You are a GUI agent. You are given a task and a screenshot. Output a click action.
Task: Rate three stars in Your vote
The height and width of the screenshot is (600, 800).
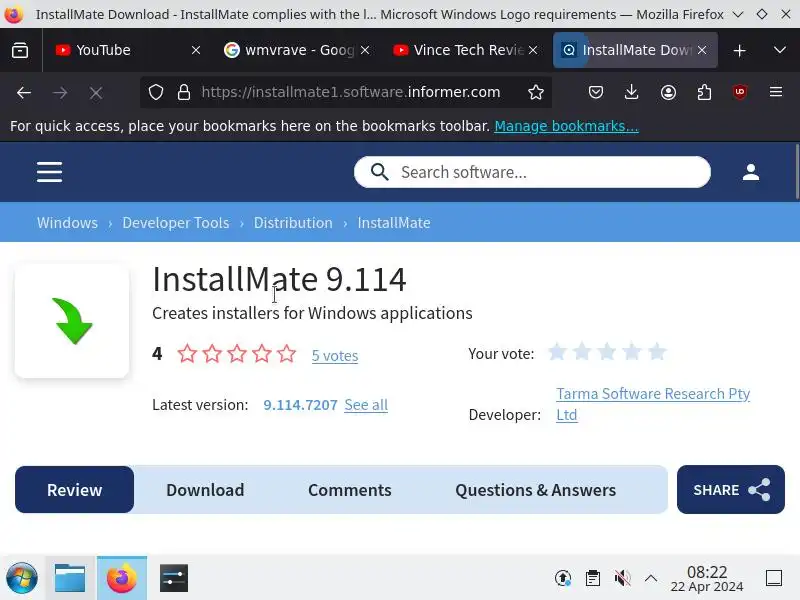tap(607, 352)
